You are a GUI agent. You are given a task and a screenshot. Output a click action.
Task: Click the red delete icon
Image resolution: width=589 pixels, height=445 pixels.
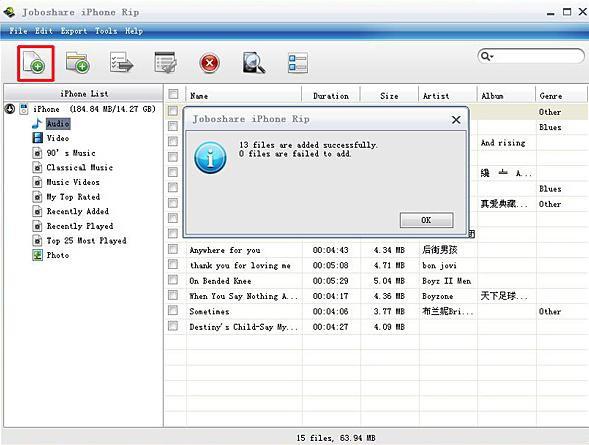210,63
